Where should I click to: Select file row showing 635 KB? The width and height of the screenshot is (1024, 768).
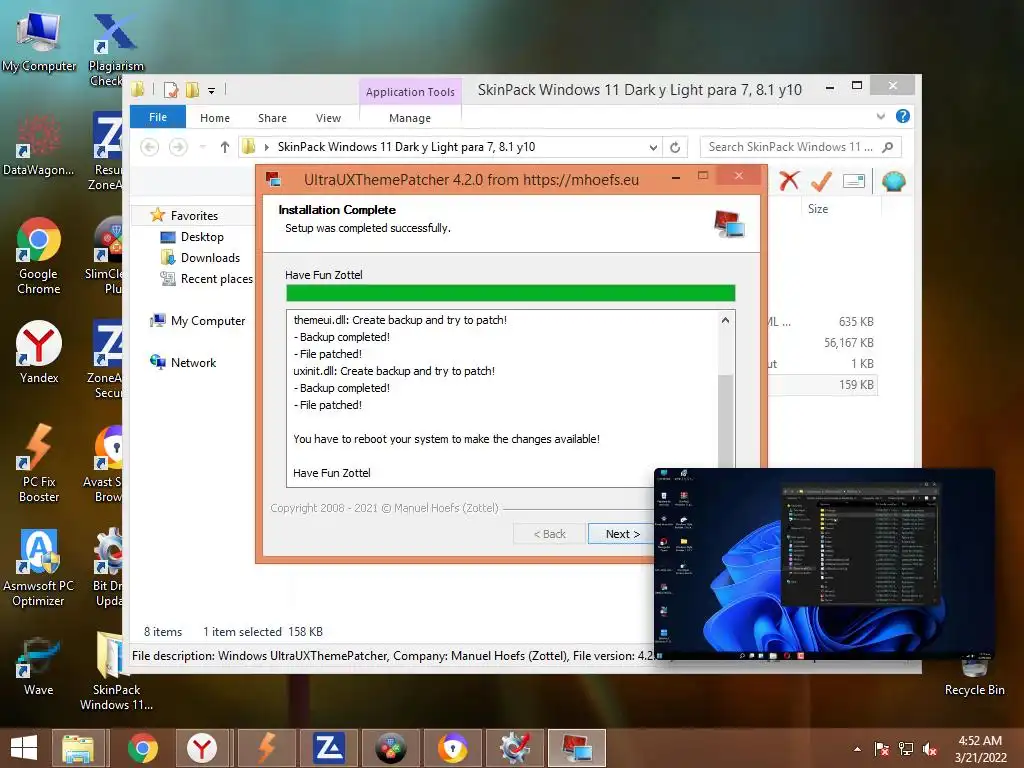822,322
